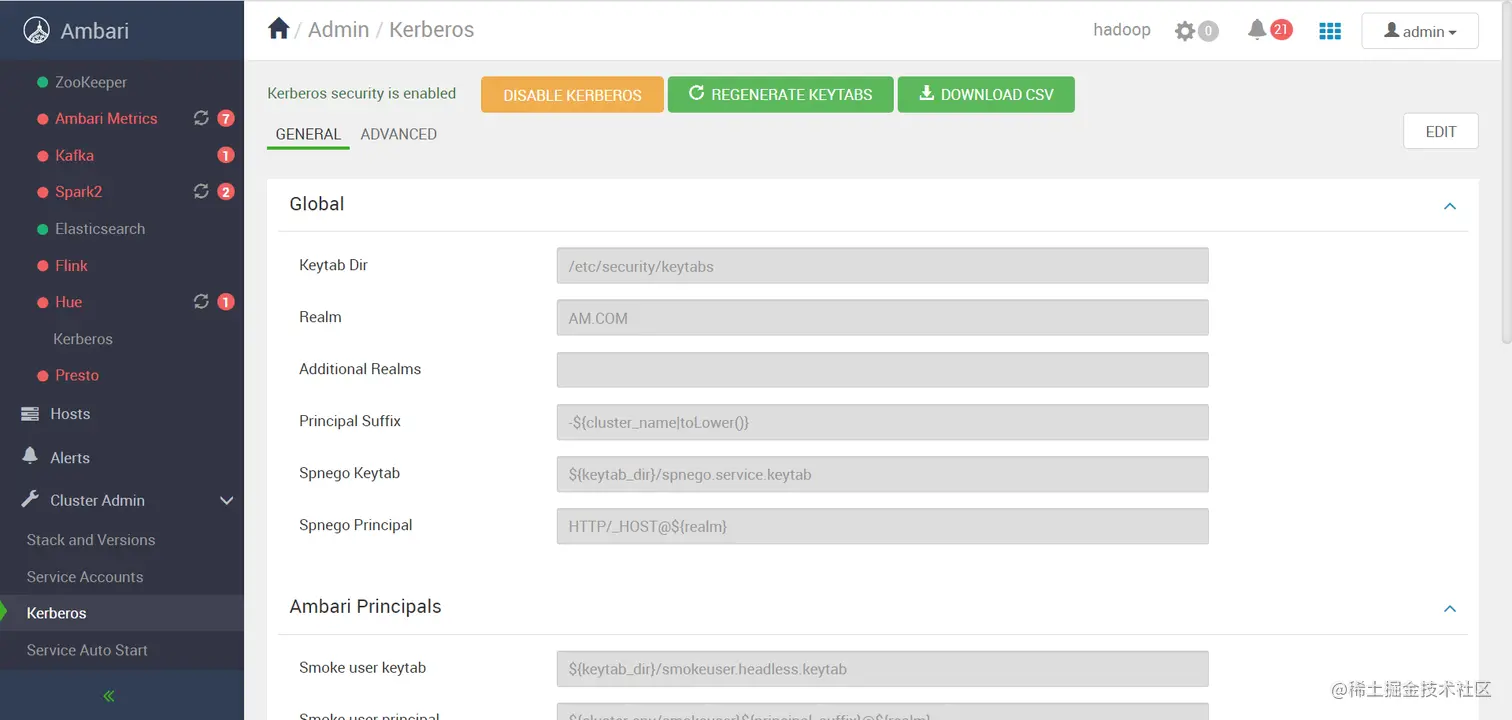Viewport: 1512px width, 720px height.
Task: Click DISABLE KERBEROS button
Action: [572, 95]
